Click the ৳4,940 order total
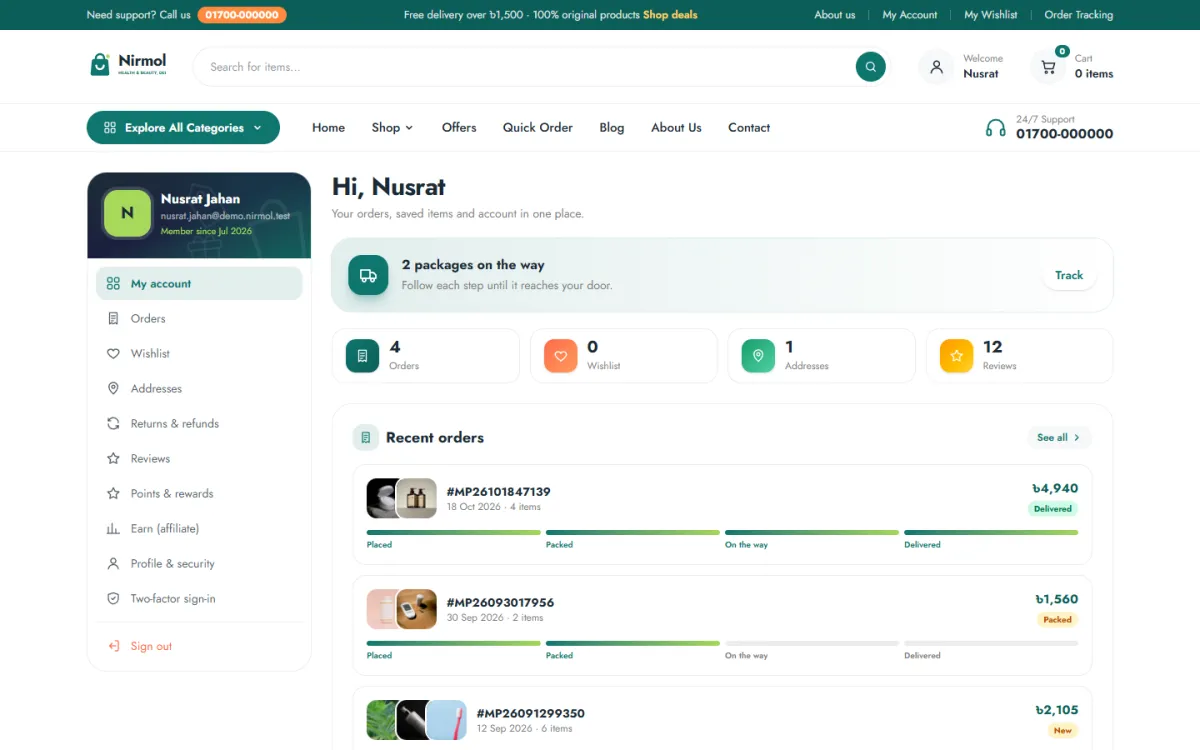This screenshot has height=750, width=1200. [x=1055, y=488]
